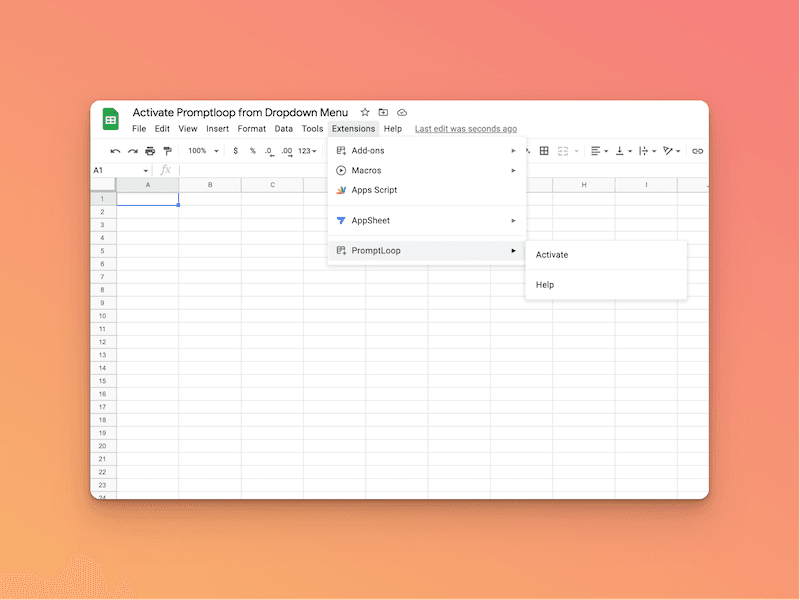Select row 20 header
The width and height of the screenshot is (800, 600).
pyautogui.click(x=103, y=446)
